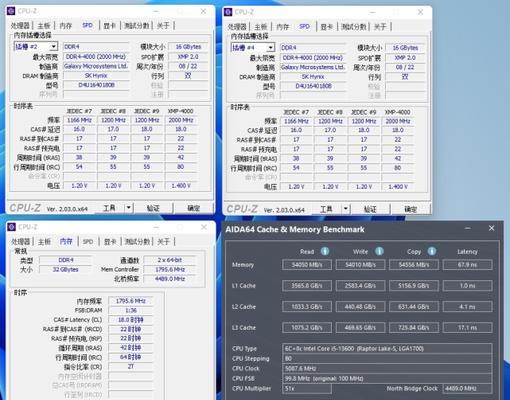Click the L1 Cache Read value 3565.8 GB/s
Screen dimensions: 510x400
(x=307, y=286)
